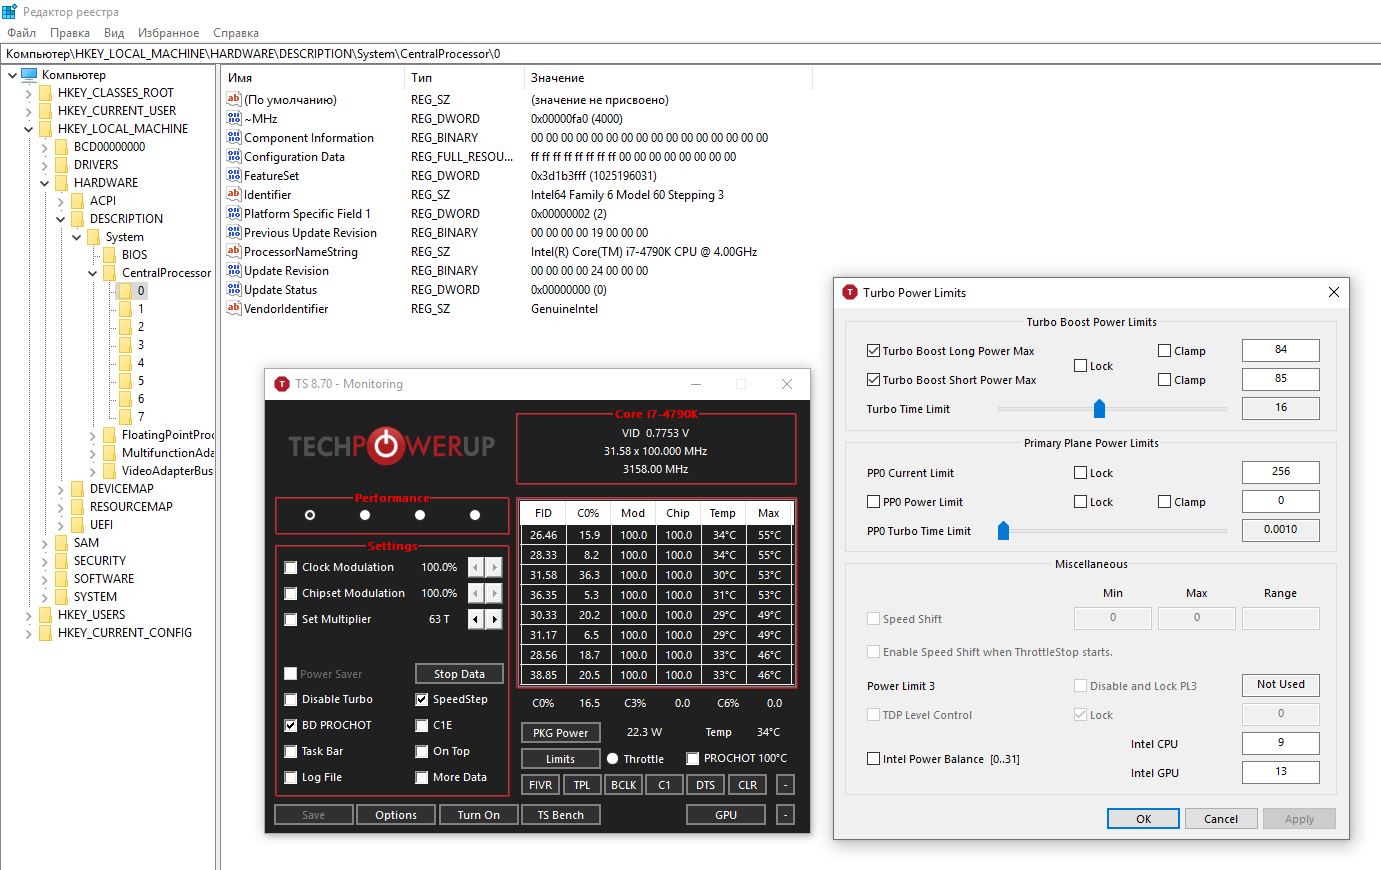Open the Файл menu

[21, 33]
